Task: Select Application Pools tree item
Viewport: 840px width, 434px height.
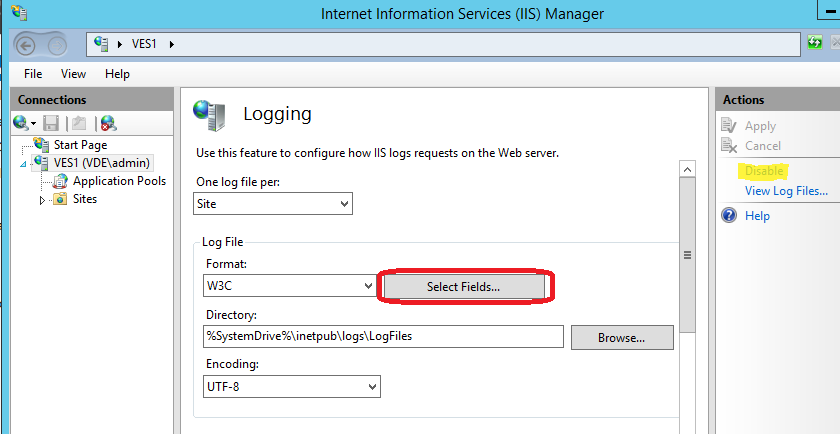Action: (119, 181)
